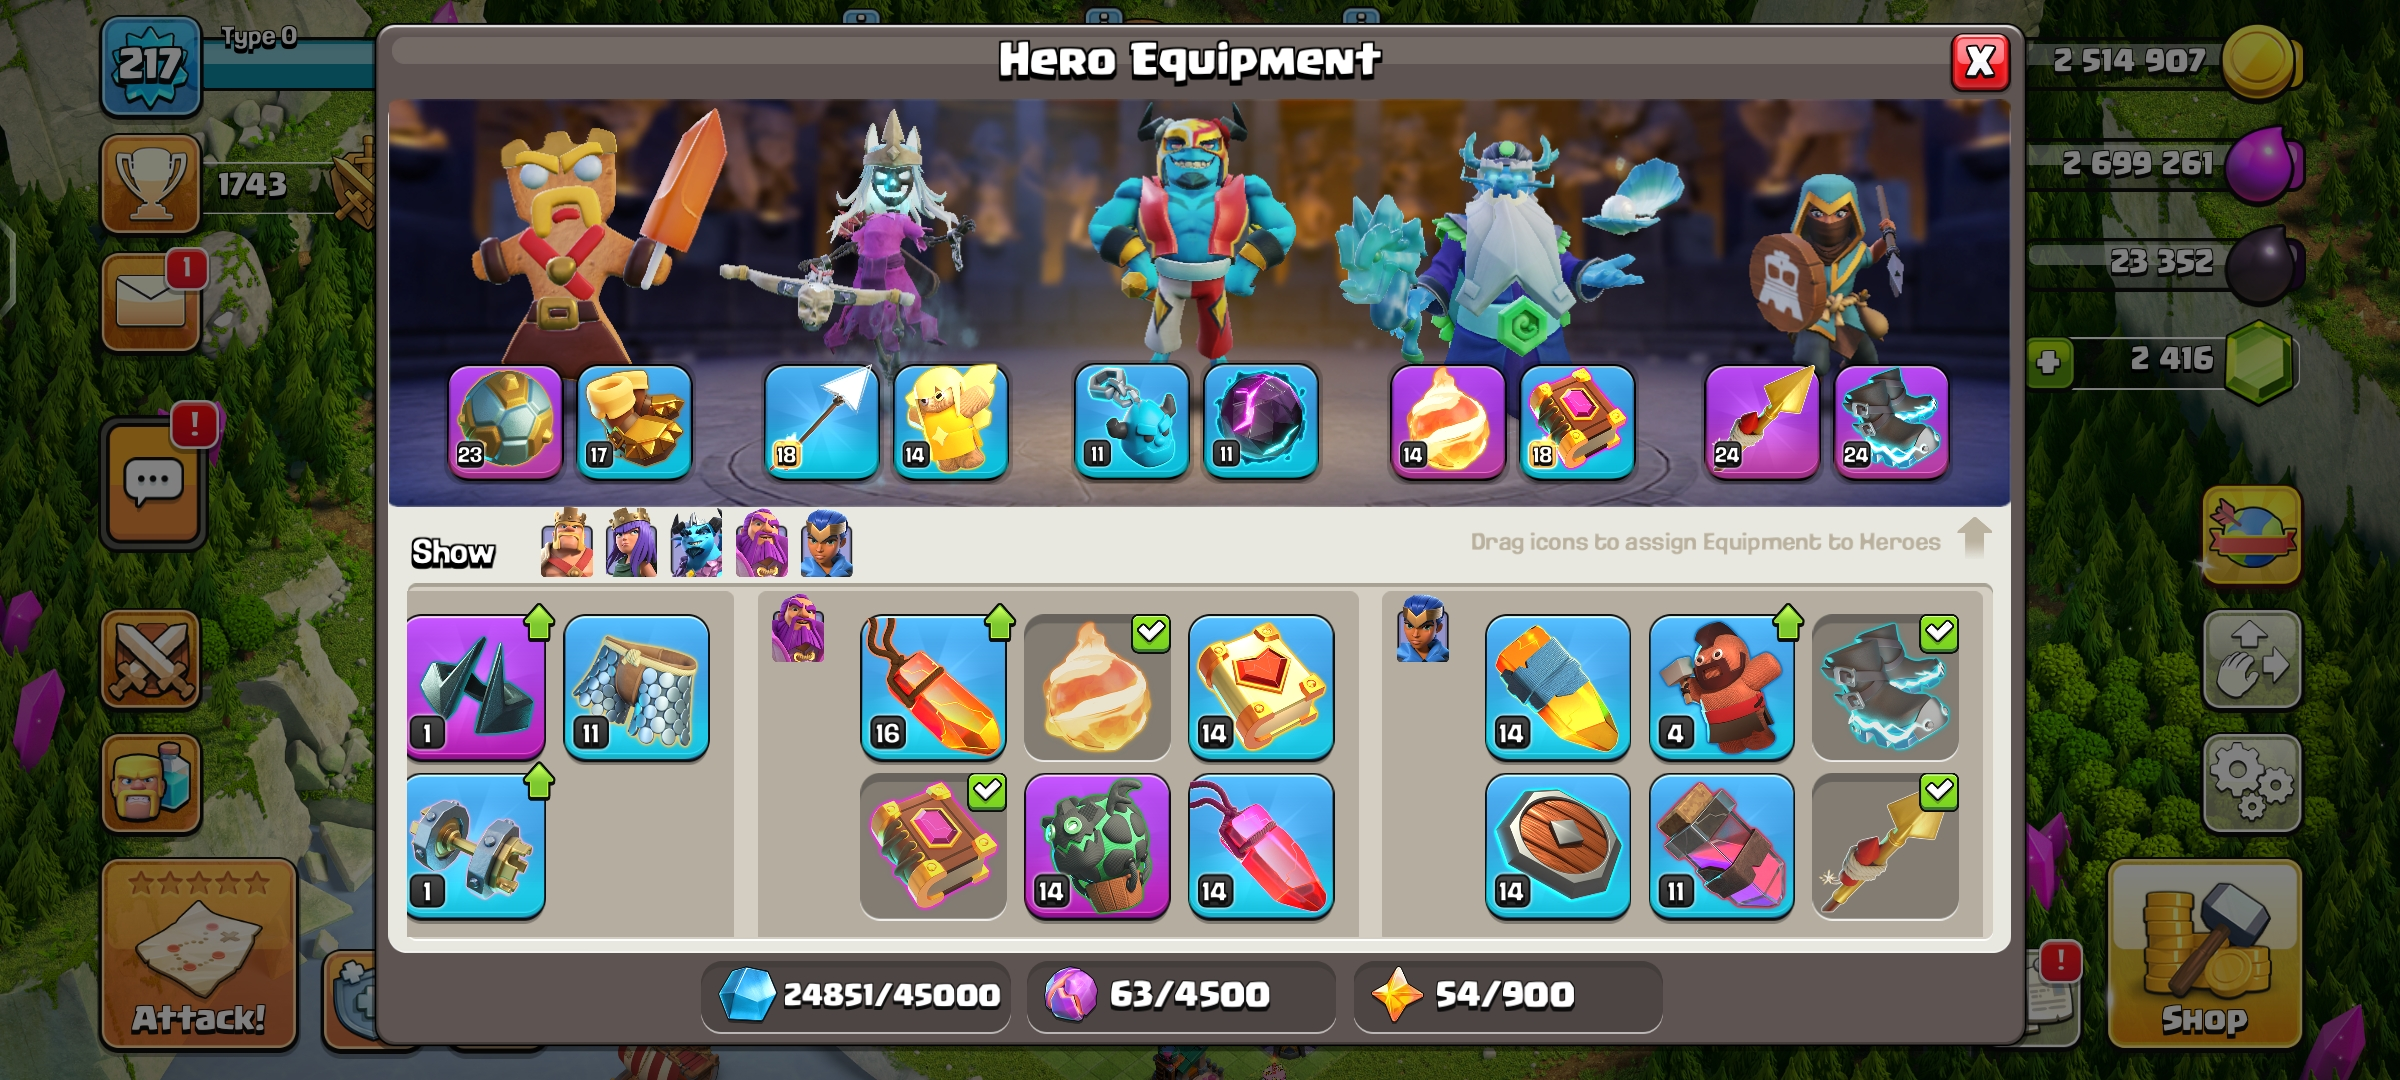2400x1080 pixels.
Task: Select the level 14 wooden round shield equipment
Action: 1557,846
